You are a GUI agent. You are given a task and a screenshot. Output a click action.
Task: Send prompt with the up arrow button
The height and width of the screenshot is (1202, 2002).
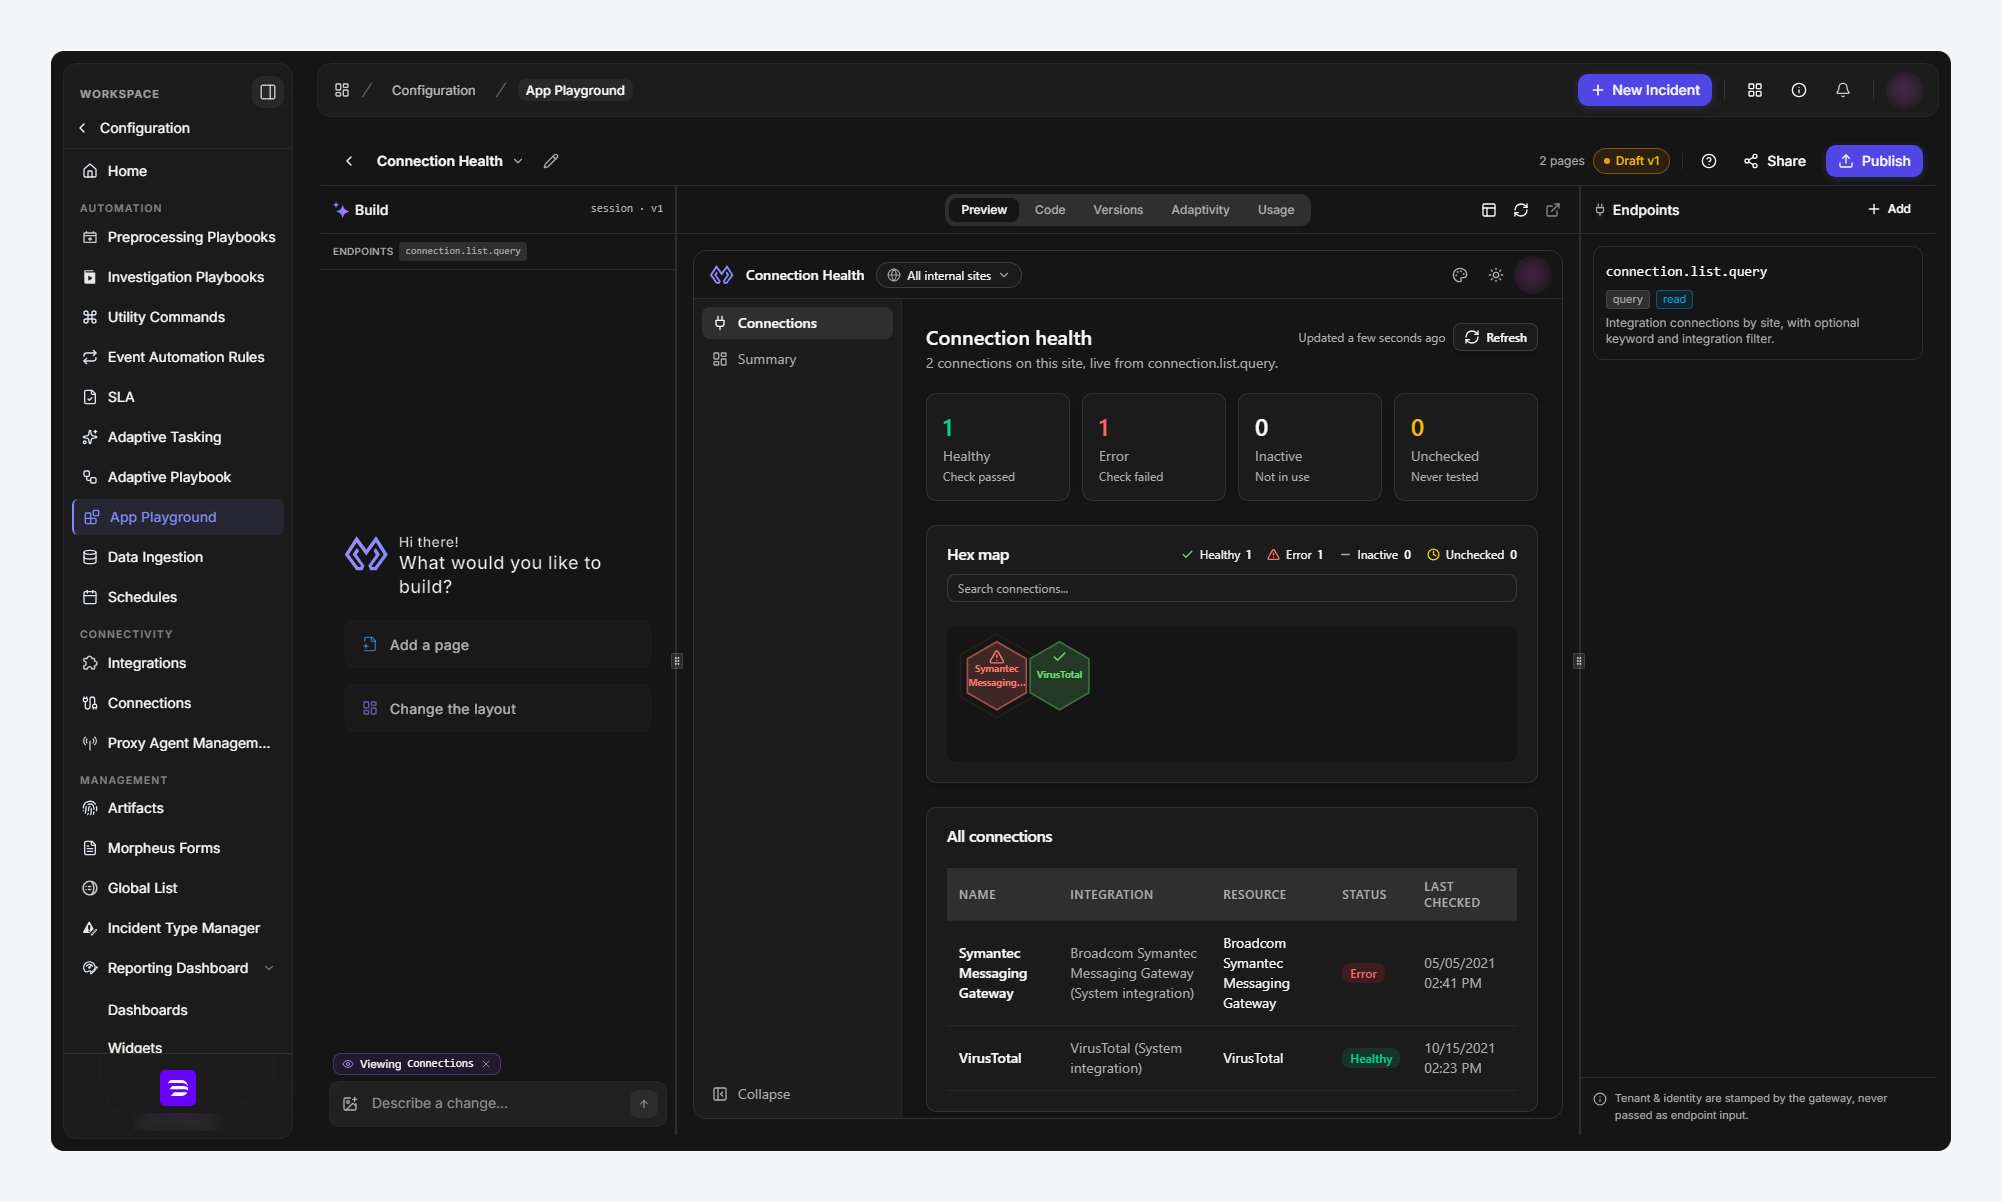coord(644,1104)
